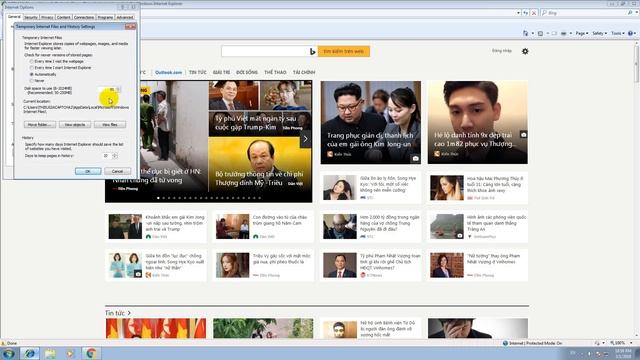Open the General tab in Internet Options

click(14, 17)
